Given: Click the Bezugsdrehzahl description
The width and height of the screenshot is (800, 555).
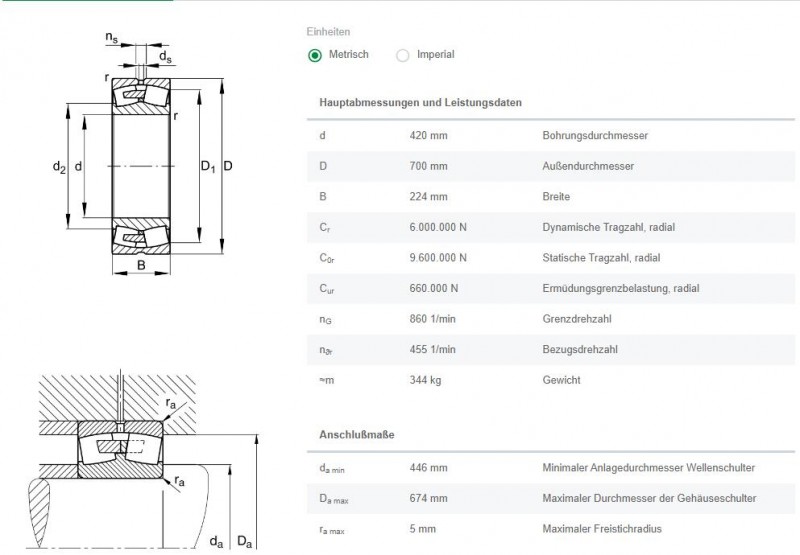Looking at the screenshot, I should point(580,350).
